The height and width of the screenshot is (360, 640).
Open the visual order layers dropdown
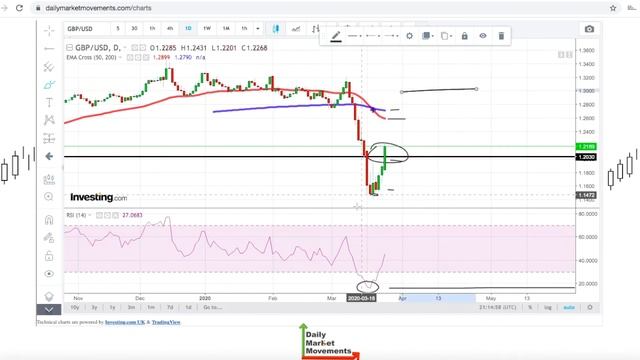[427, 36]
